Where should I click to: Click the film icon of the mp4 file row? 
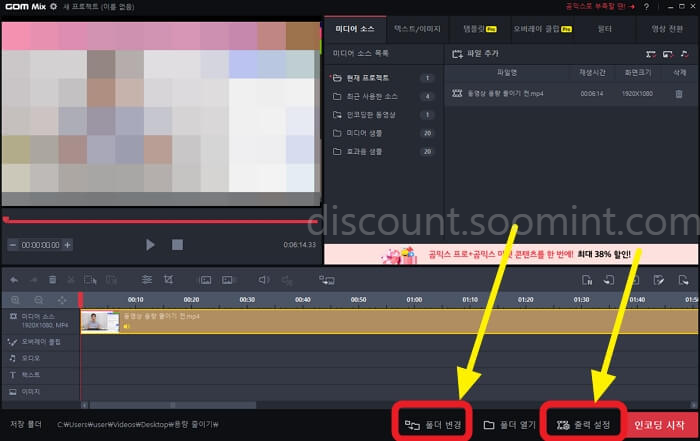(x=457, y=93)
